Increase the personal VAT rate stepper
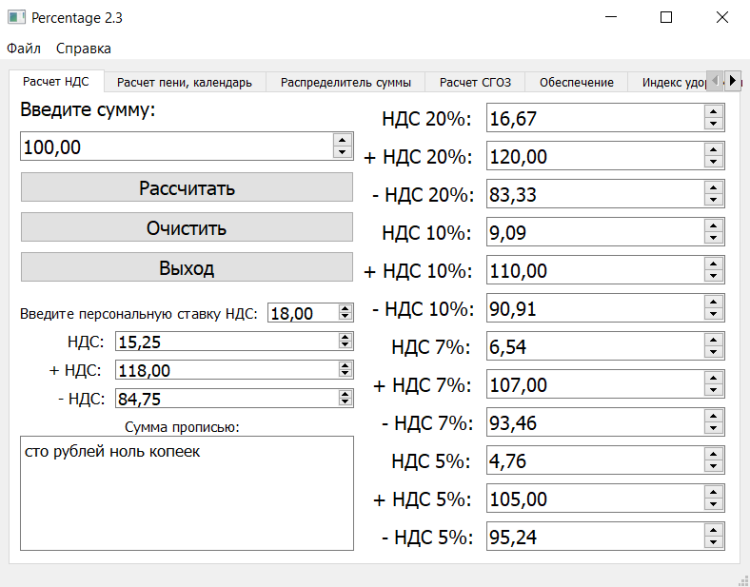The width and height of the screenshot is (750, 587). click(x=345, y=309)
